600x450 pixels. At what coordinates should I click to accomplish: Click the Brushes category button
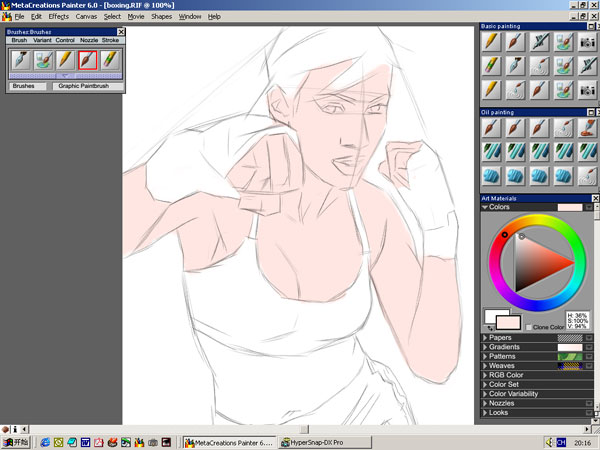[25, 86]
